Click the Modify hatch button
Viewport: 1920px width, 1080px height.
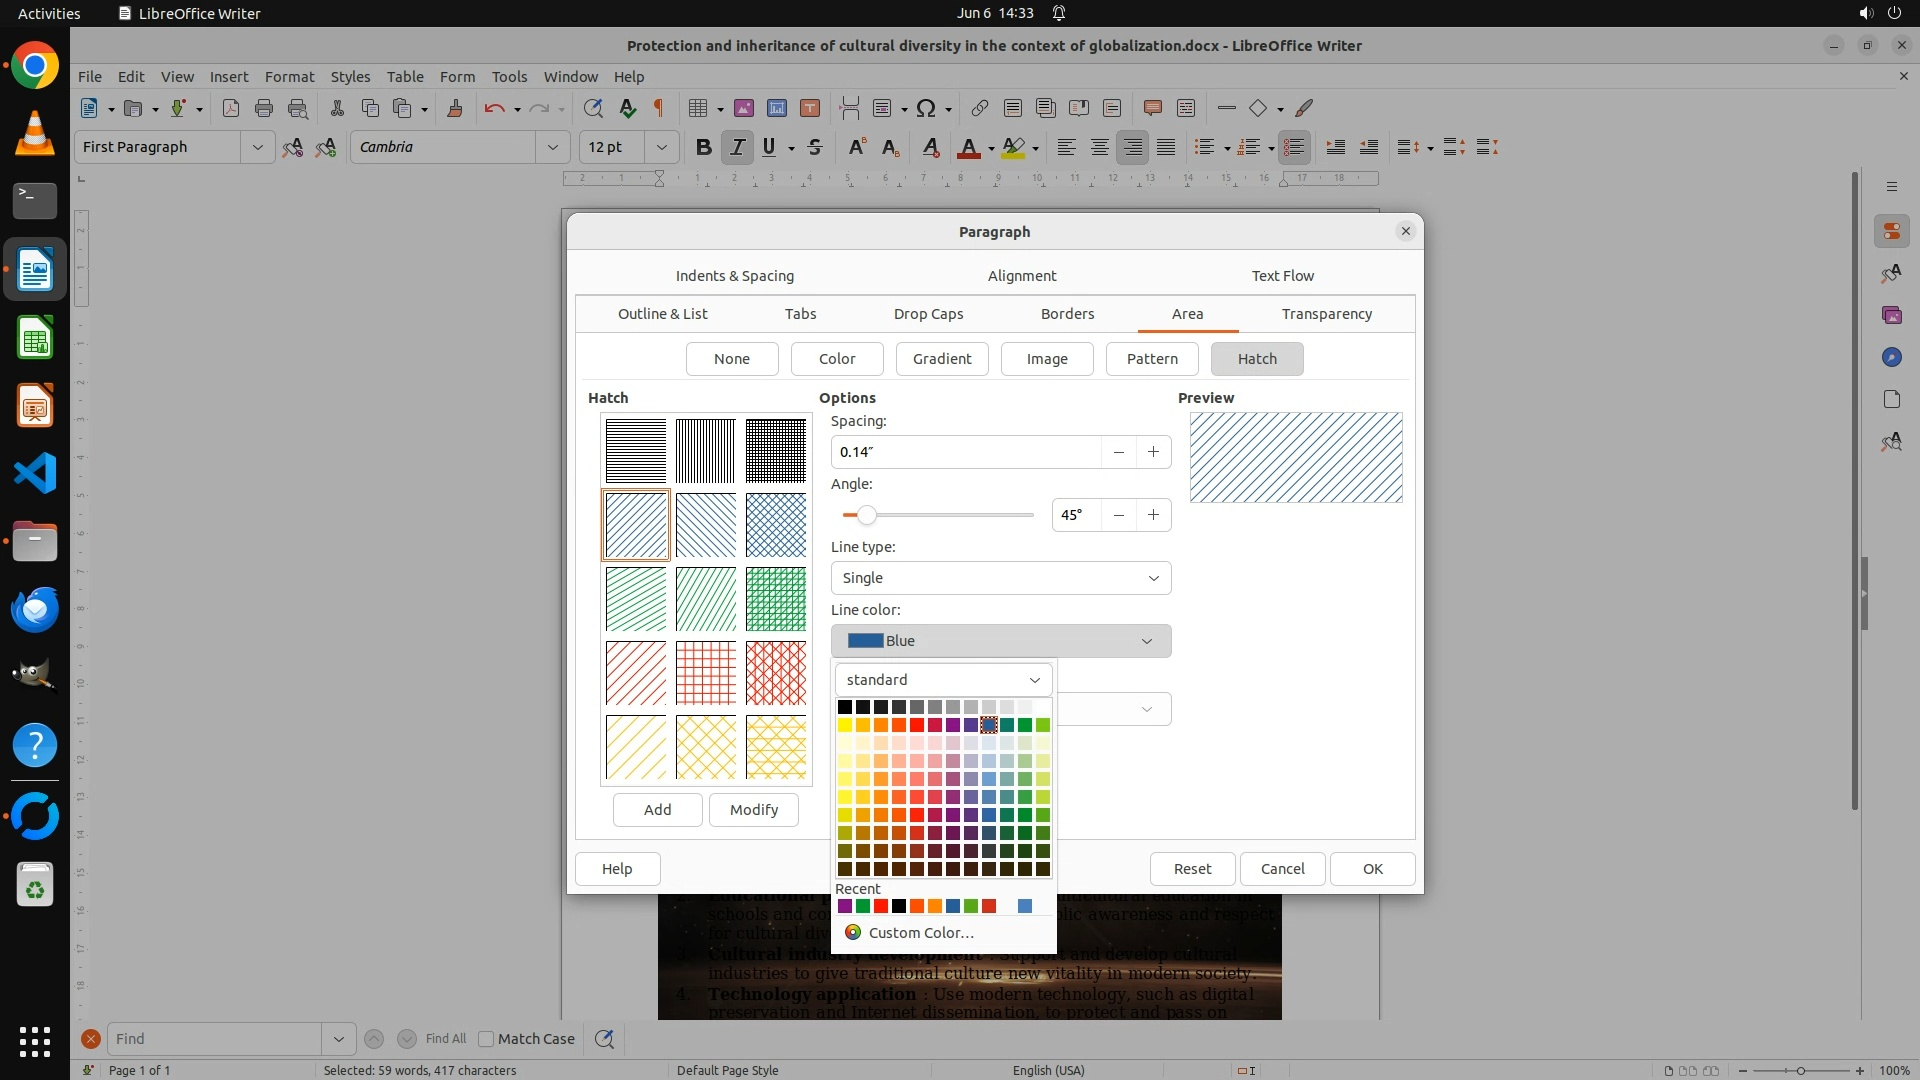(x=753, y=810)
